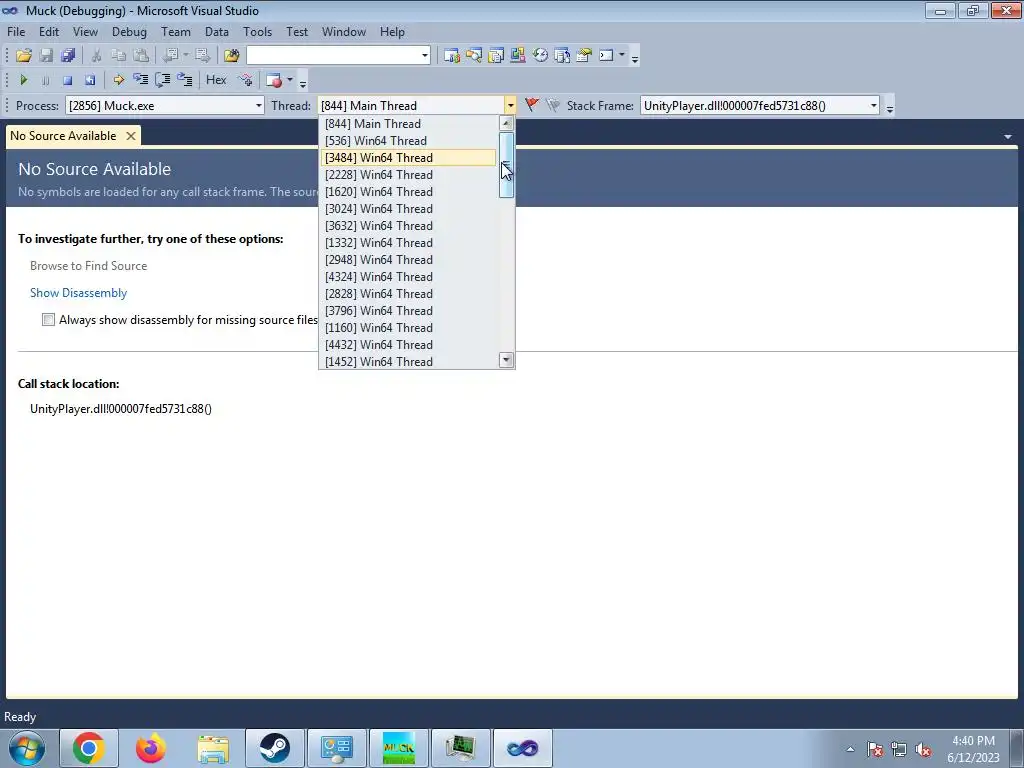Stop debugging with the blue square icon
The width and height of the screenshot is (1024, 768).
67,80
